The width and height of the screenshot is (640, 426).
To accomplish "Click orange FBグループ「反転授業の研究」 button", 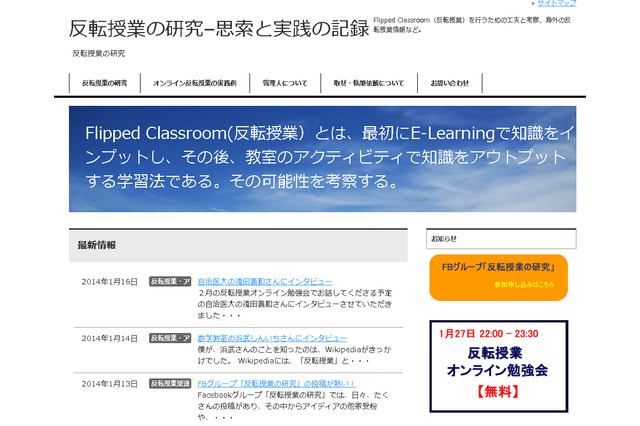I will pyautogui.click(x=498, y=277).
